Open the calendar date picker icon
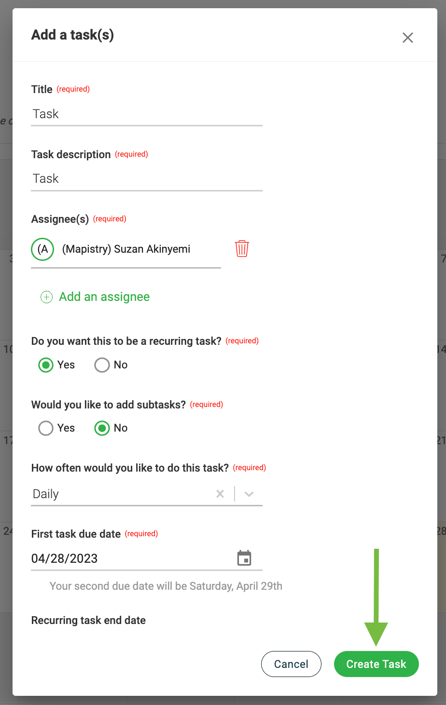The height and width of the screenshot is (705, 446). pos(244,558)
